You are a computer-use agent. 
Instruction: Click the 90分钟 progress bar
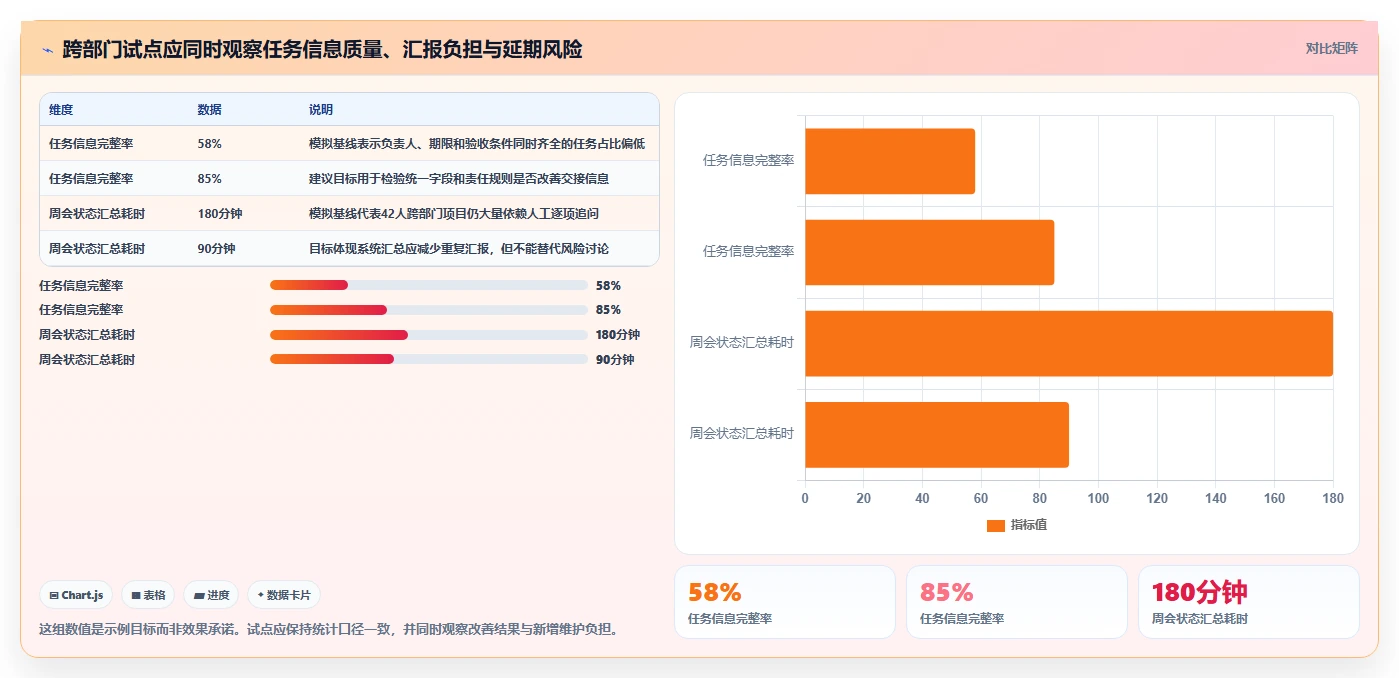(429, 359)
